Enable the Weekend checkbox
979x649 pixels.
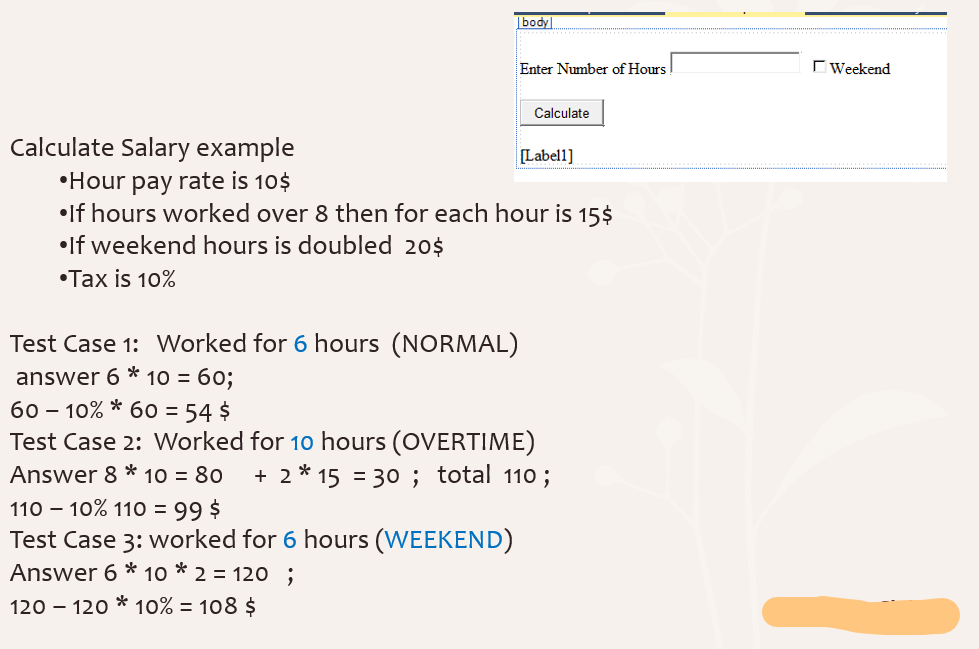[x=820, y=66]
